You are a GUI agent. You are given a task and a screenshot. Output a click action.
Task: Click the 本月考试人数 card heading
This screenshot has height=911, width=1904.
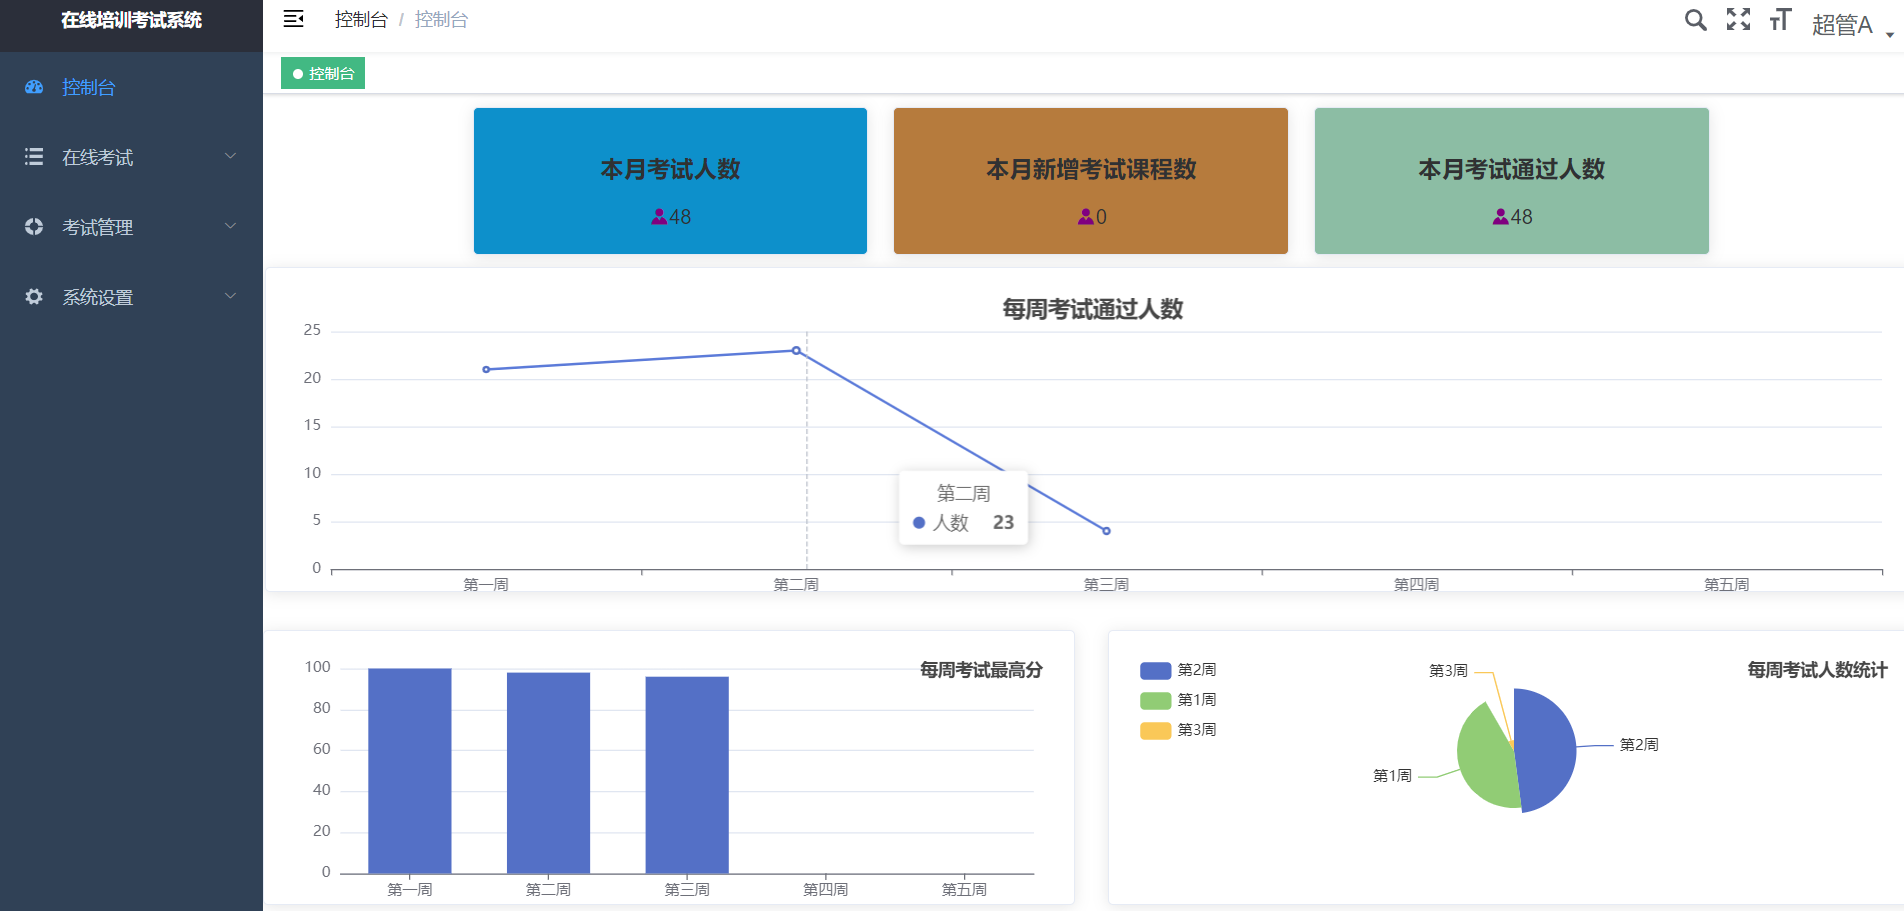[670, 169]
